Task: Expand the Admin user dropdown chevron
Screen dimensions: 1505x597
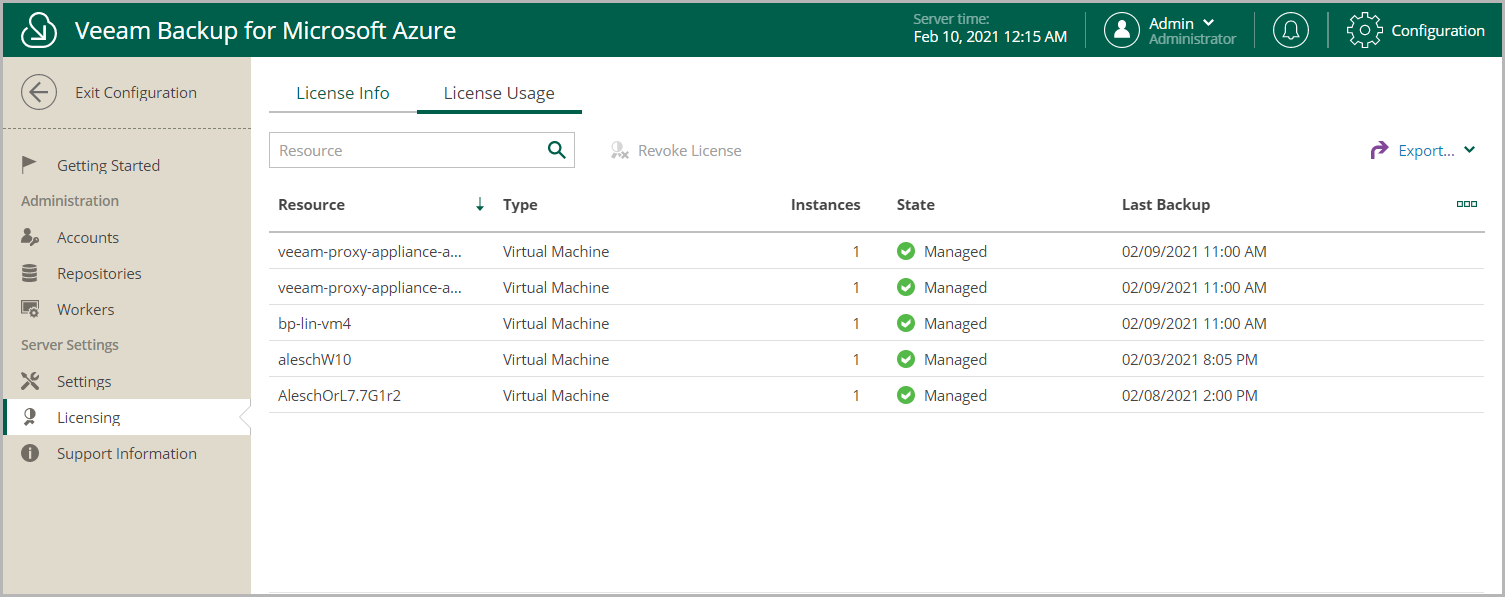Action: (1209, 23)
